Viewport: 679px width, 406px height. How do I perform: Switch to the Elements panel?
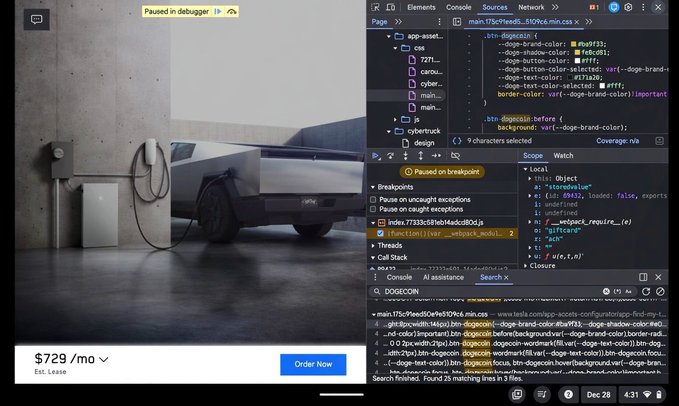pyautogui.click(x=421, y=7)
